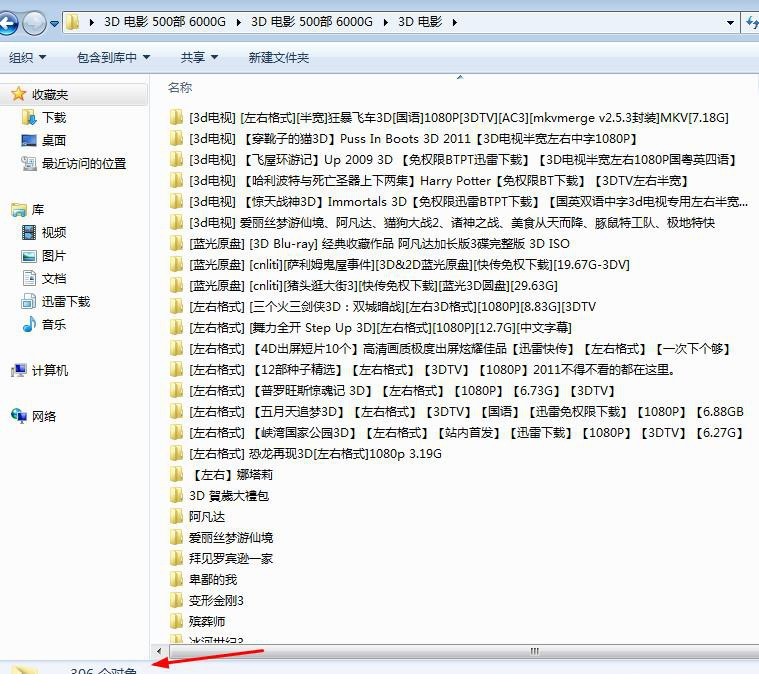This screenshot has width=759, height=697.
Task: Click horizontal scrollbar left arrow
Action: 158,652
